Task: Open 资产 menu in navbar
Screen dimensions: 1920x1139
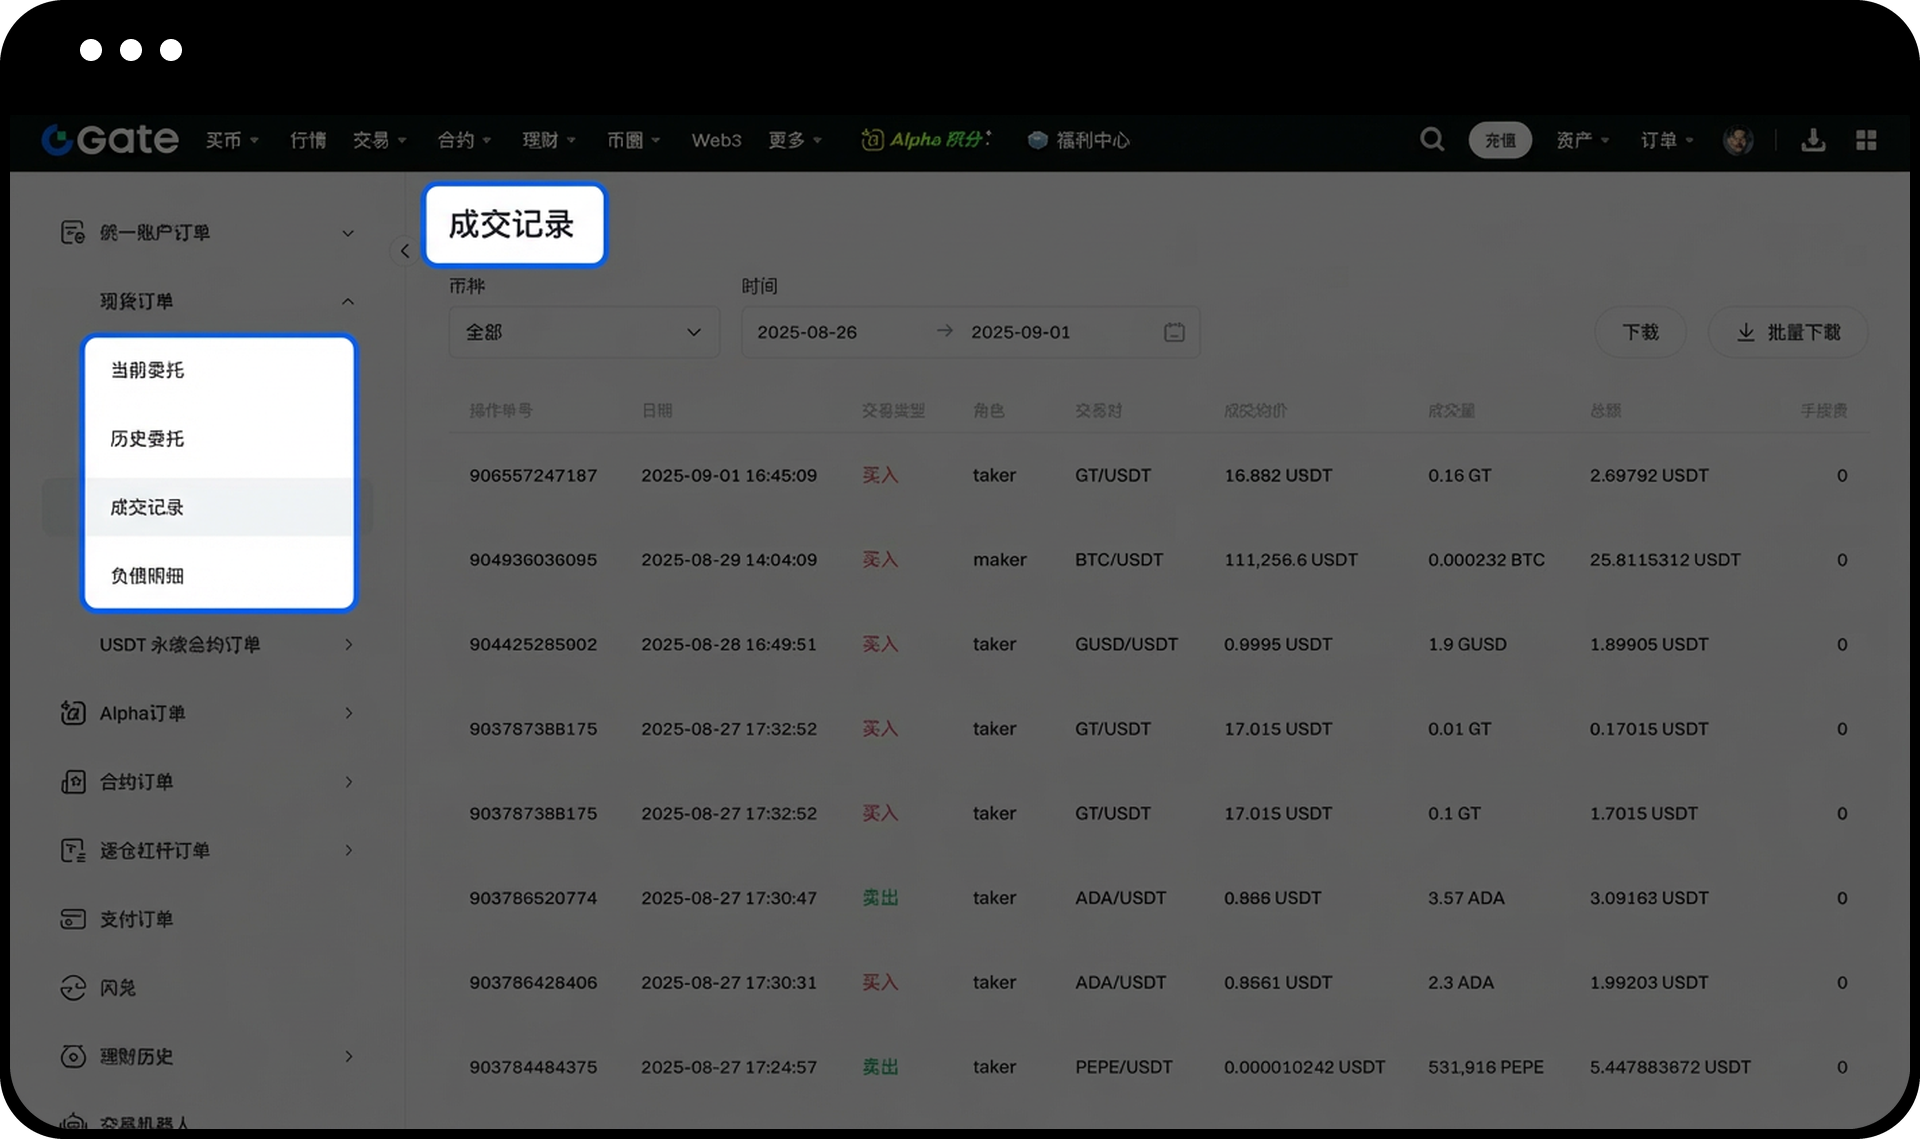Action: [x=1581, y=140]
